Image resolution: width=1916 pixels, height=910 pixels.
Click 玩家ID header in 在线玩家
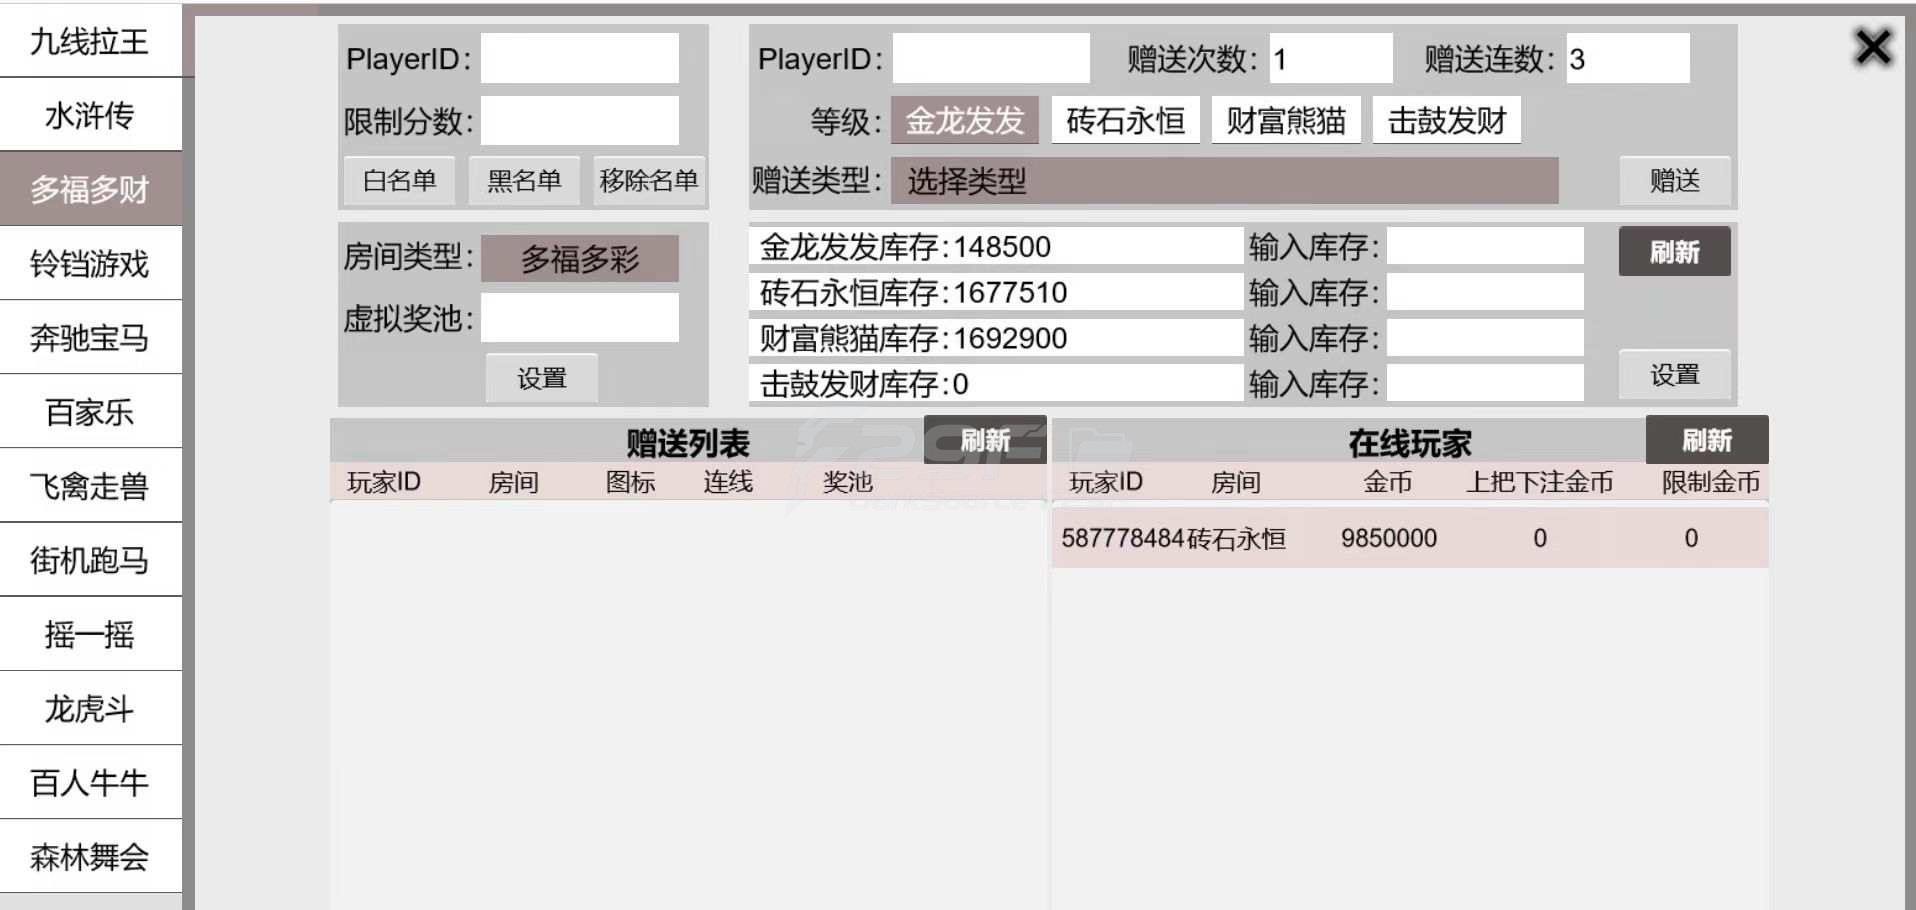point(1106,482)
